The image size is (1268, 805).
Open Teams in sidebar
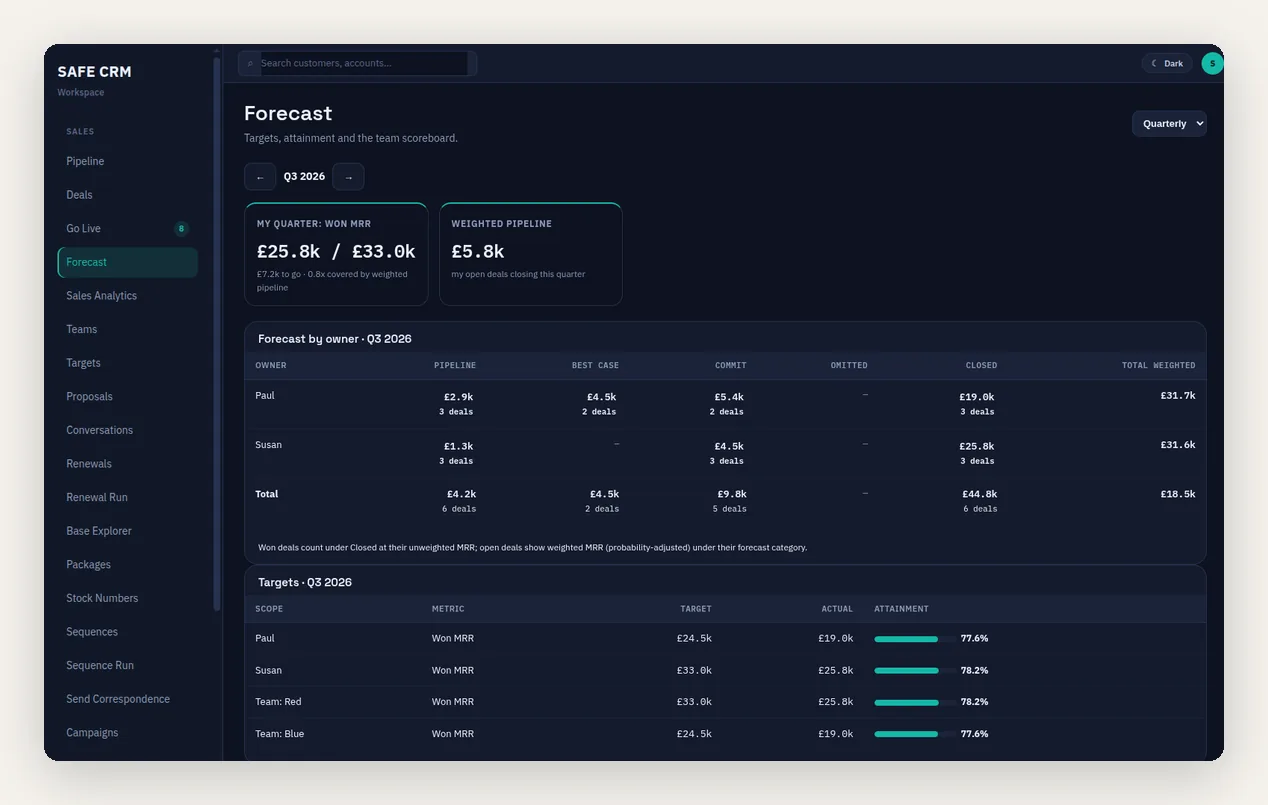tap(128, 329)
